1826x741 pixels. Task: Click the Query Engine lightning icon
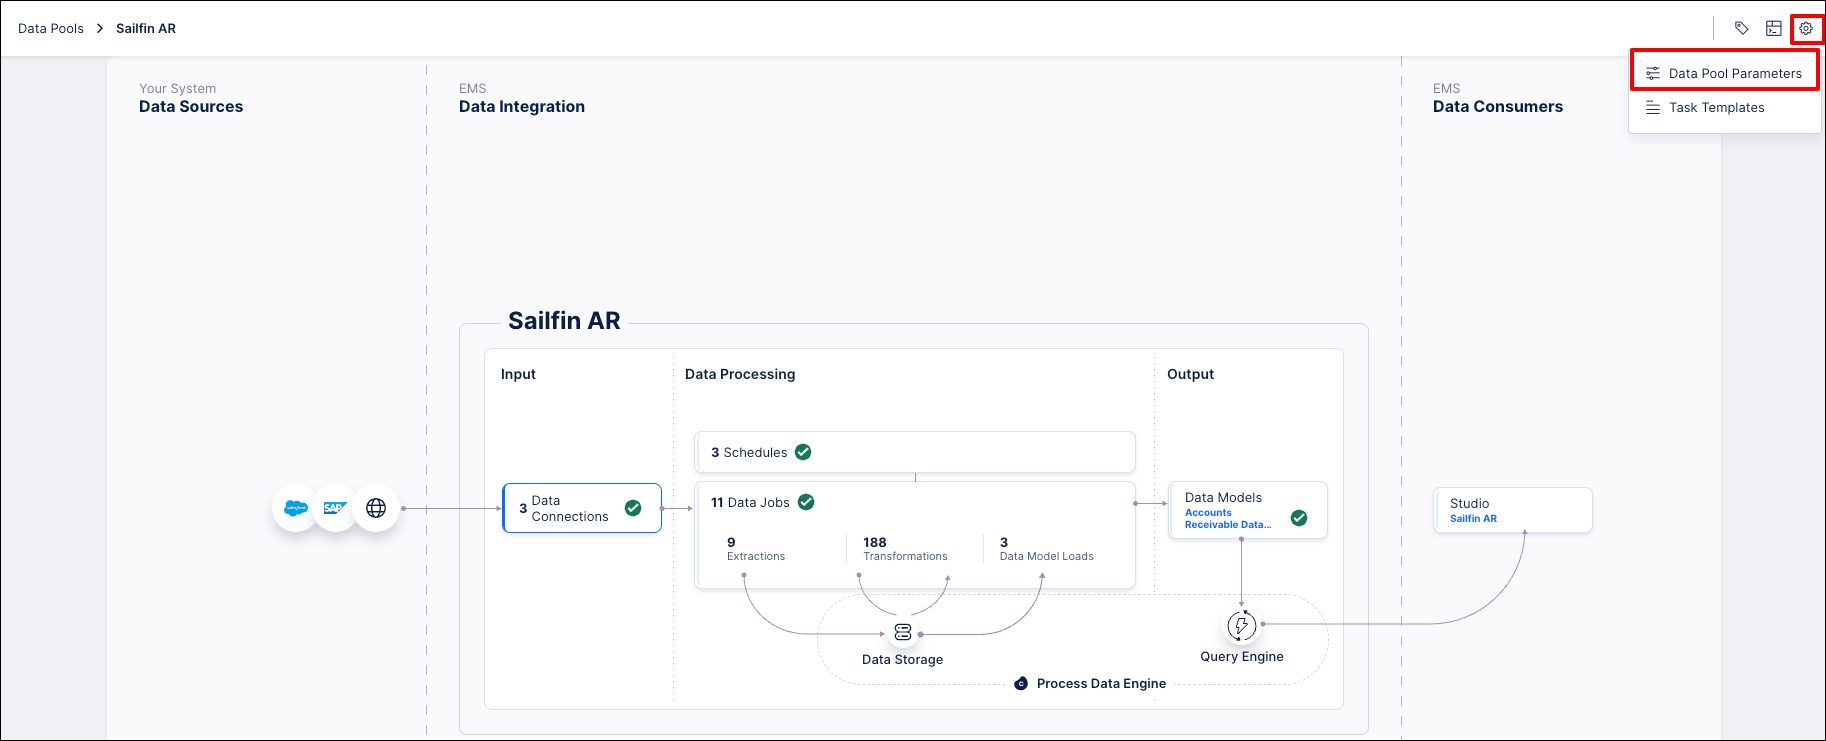(x=1241, y=626)
